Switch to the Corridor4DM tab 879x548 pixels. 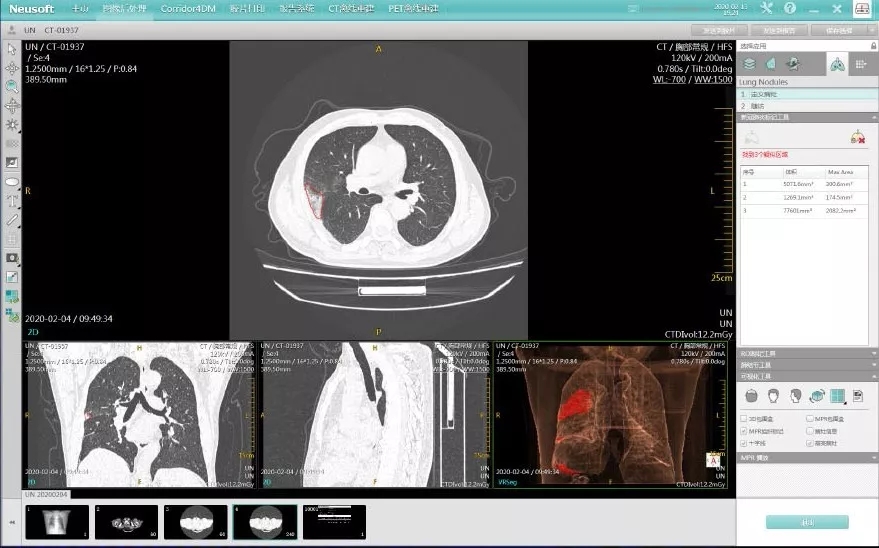(193, 8)
